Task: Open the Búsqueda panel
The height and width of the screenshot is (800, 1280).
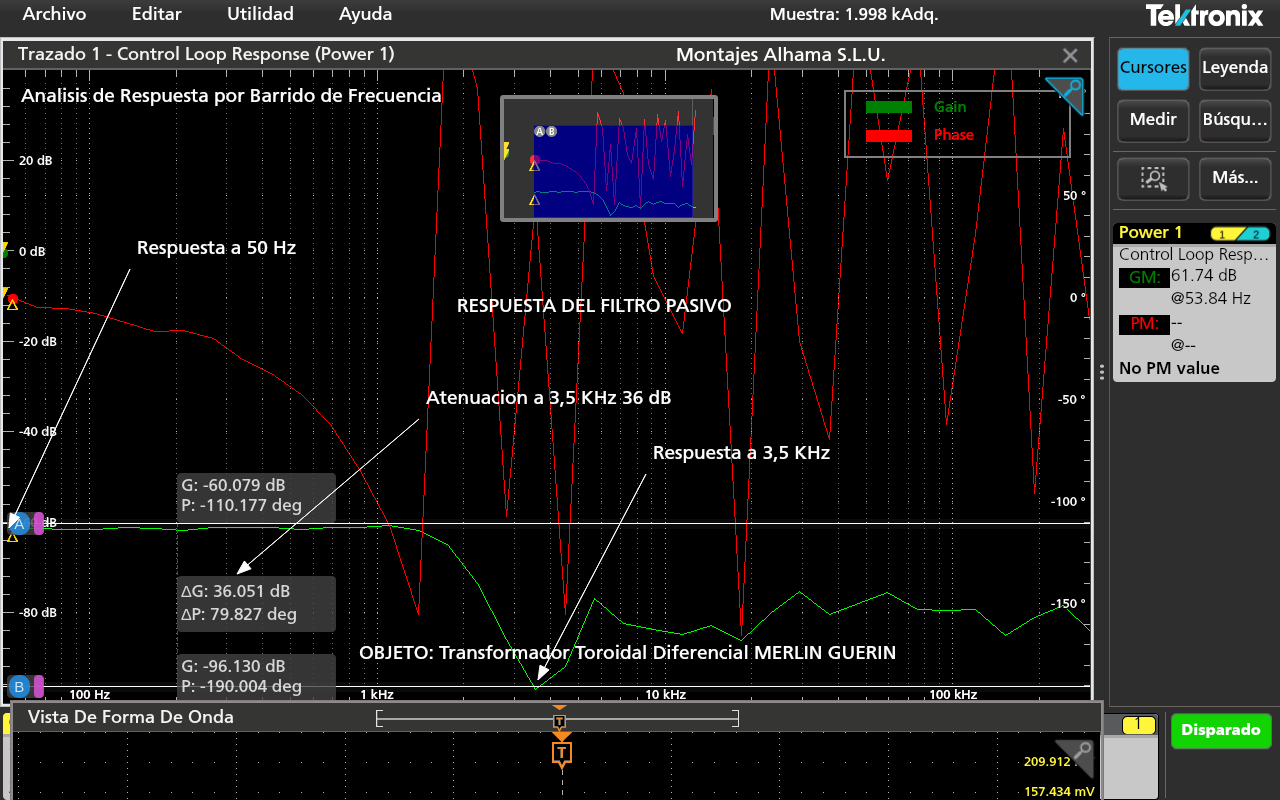Action: [1234, 120]
